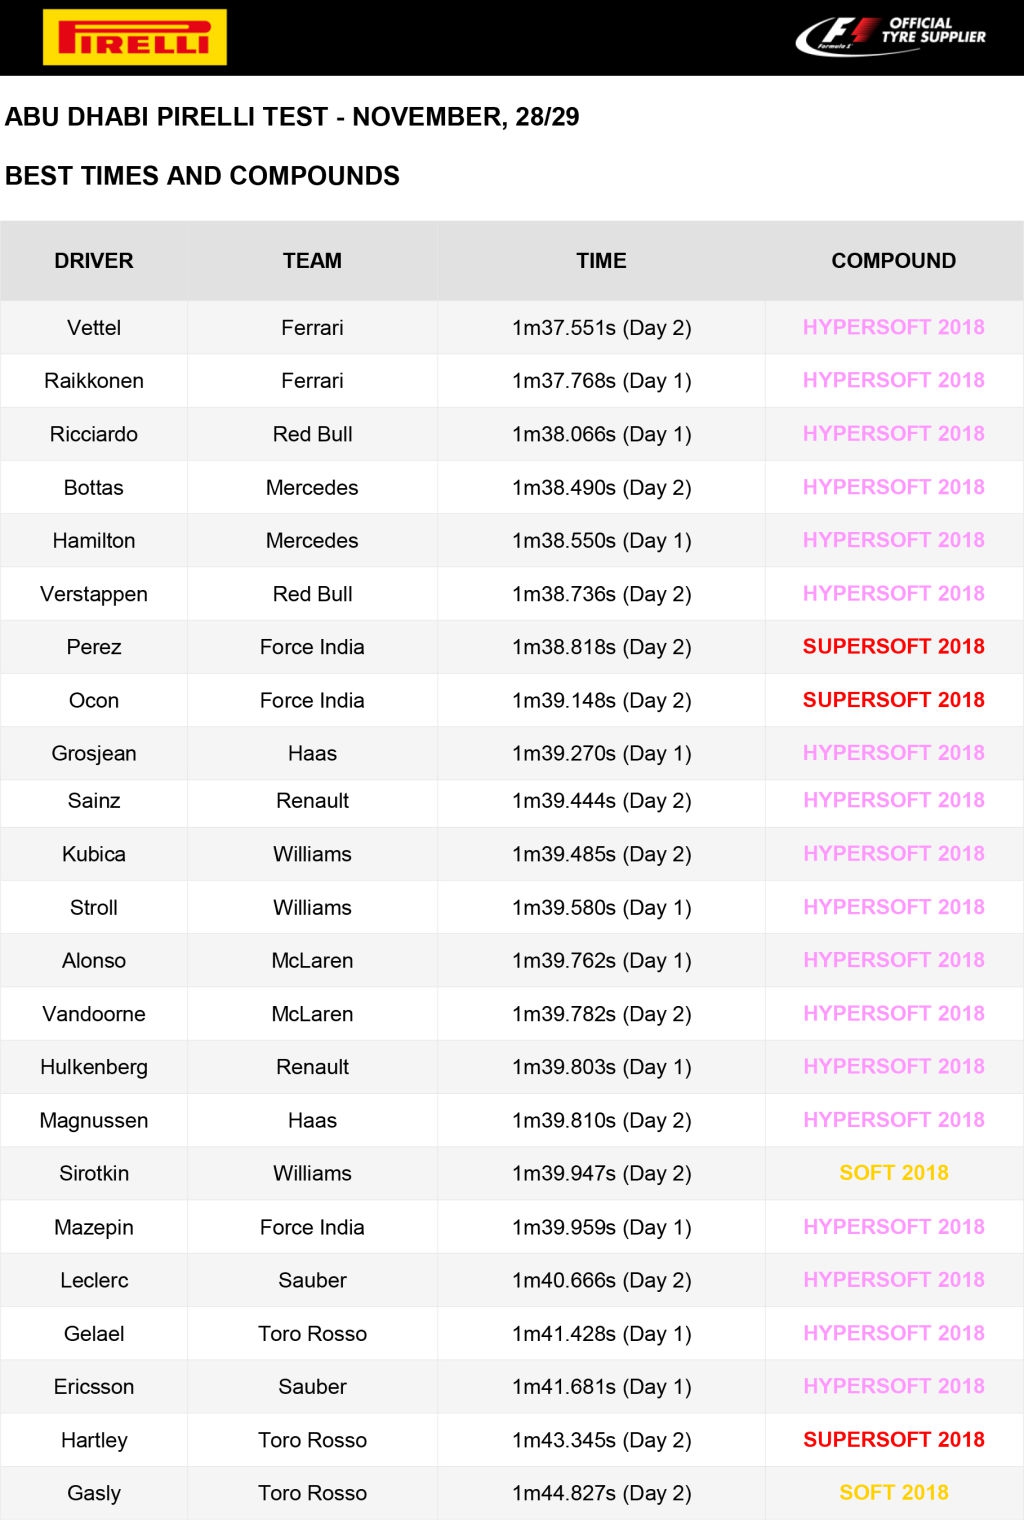The image size is (1024, 1520).
Task: Click Hamilton's 1m38.550s time cell
Action: pyautogui.click(x=601, y=541)
